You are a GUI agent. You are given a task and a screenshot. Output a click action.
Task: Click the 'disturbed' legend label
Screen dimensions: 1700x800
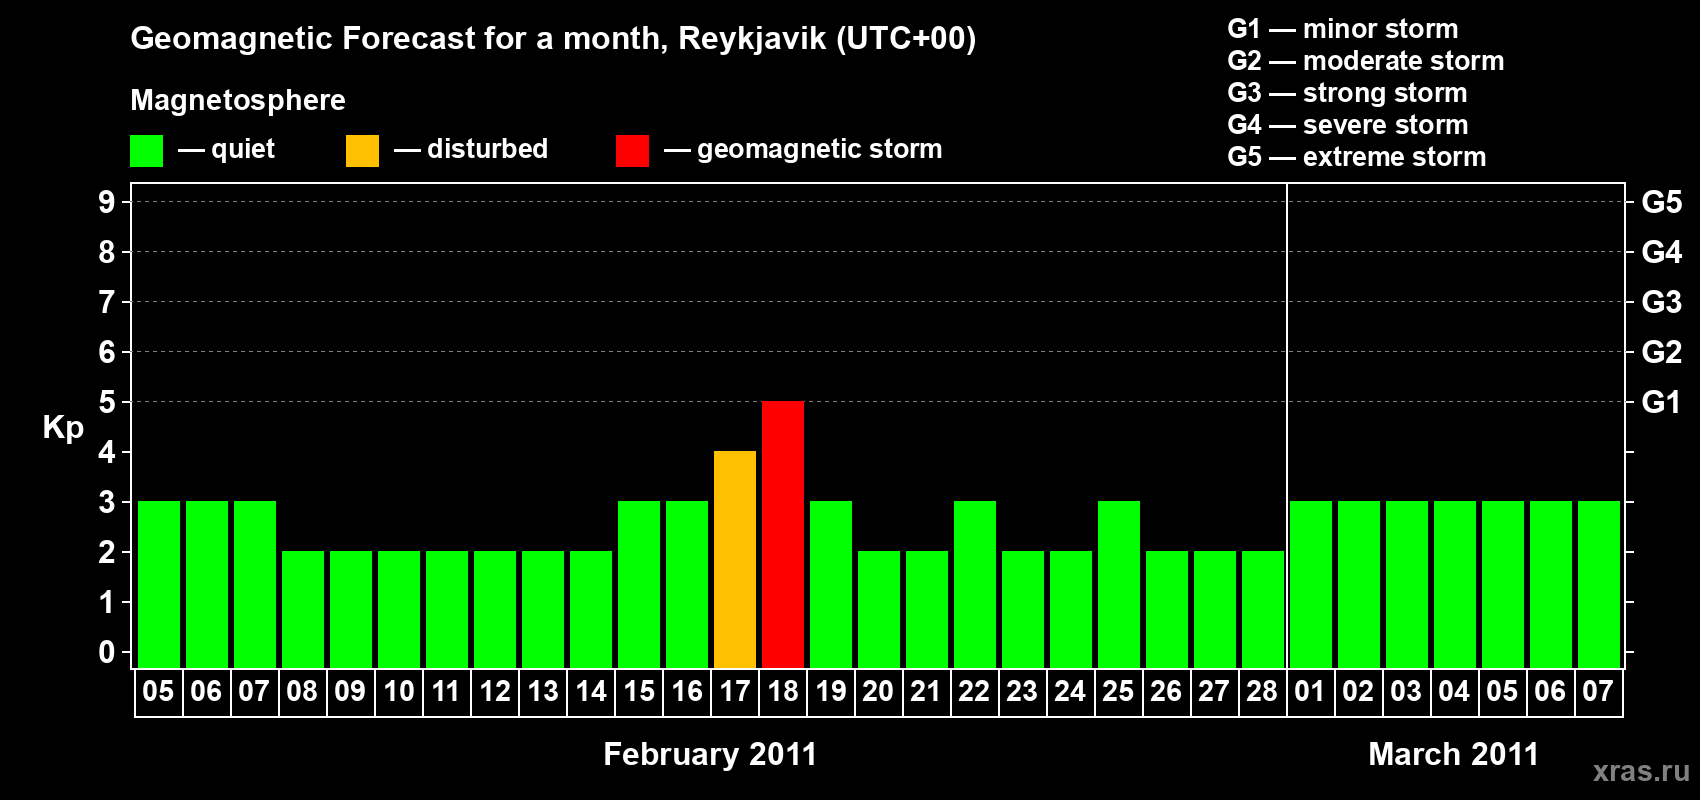click(x=487, y=149)
